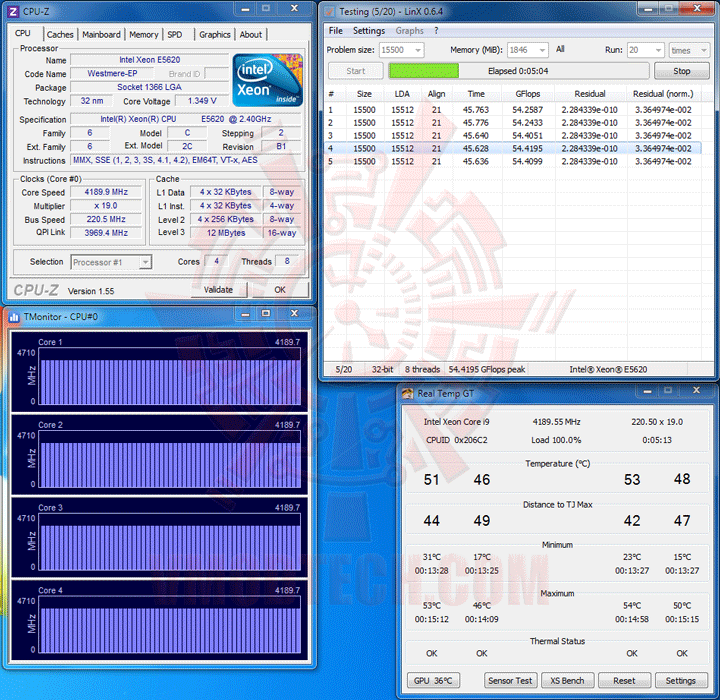Open the ? help menu in LinX
Viewport: 720px width, 700px height.
tap(436, 31)
